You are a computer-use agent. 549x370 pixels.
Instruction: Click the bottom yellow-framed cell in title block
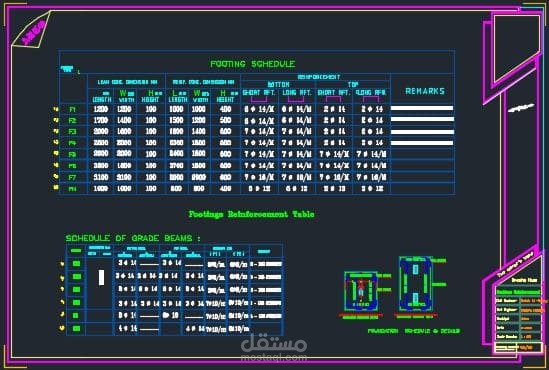point(519,348)
